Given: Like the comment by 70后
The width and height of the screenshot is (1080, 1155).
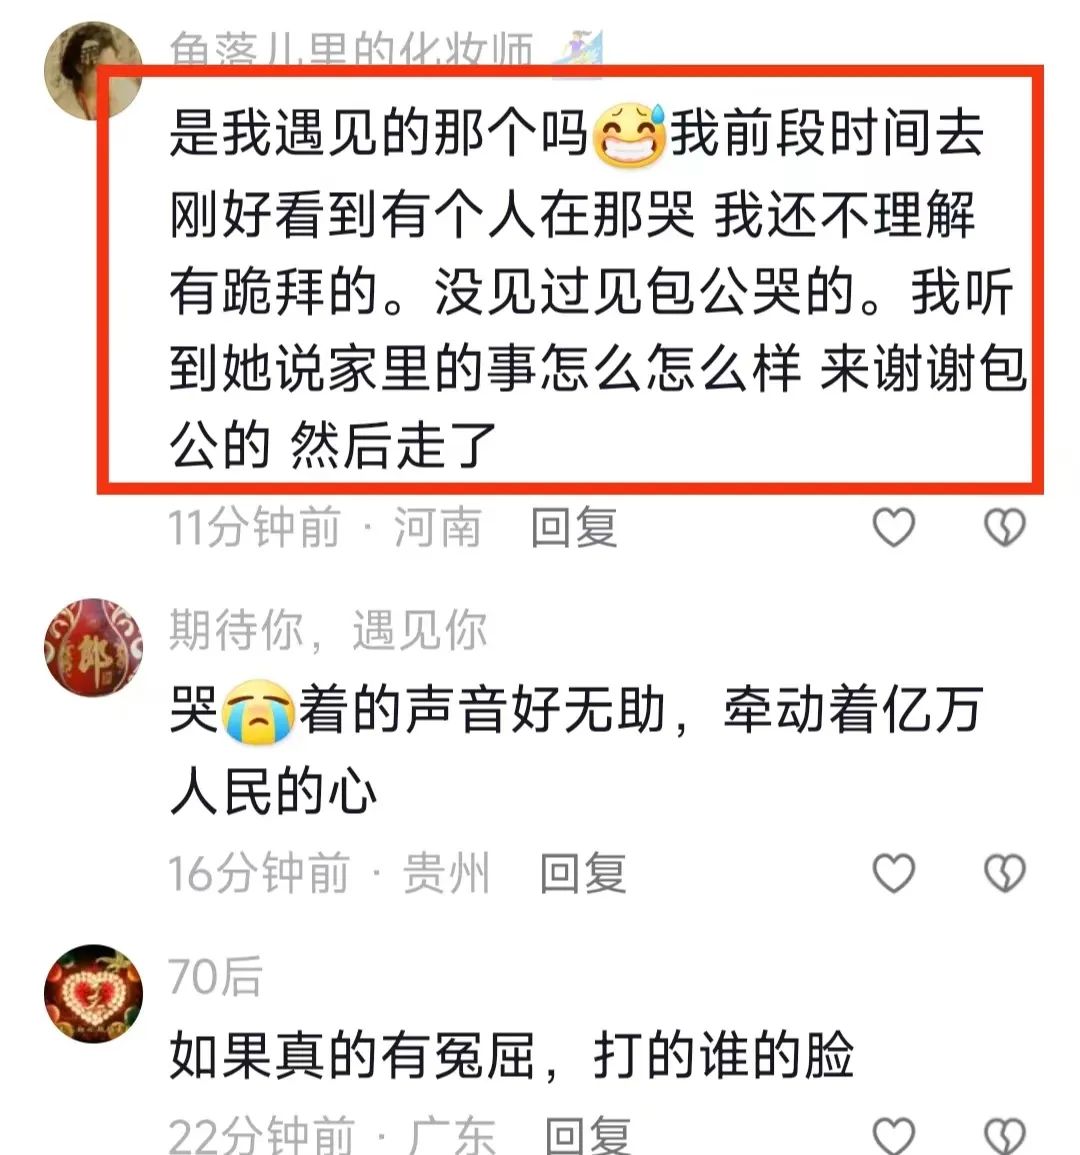Looking at the screenshot, I should [894, 1137].
